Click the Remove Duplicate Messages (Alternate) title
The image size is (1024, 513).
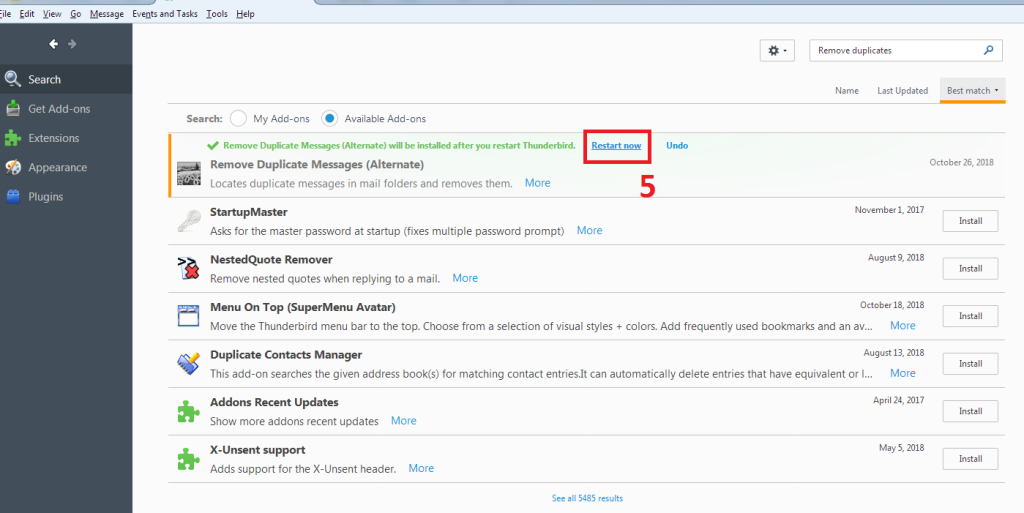[x=317, y=164]
